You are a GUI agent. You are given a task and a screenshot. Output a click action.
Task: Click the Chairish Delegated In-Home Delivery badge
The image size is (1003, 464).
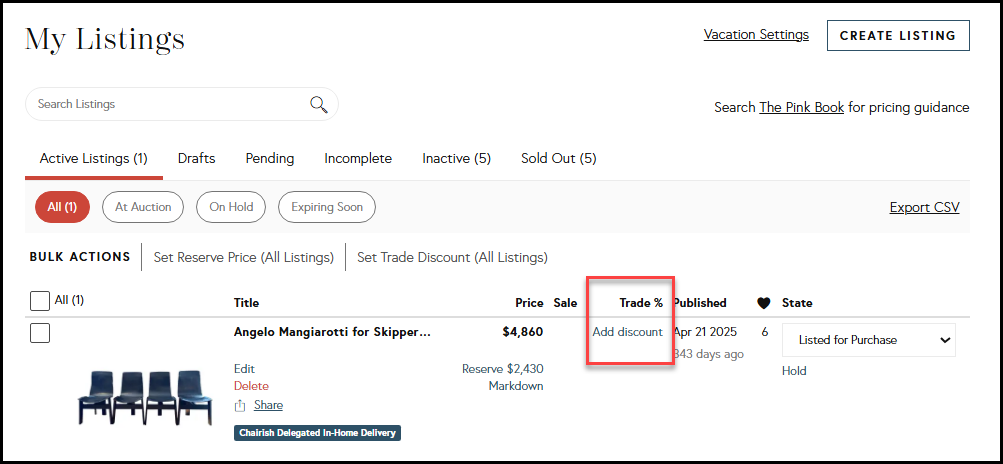click(317, 433)
